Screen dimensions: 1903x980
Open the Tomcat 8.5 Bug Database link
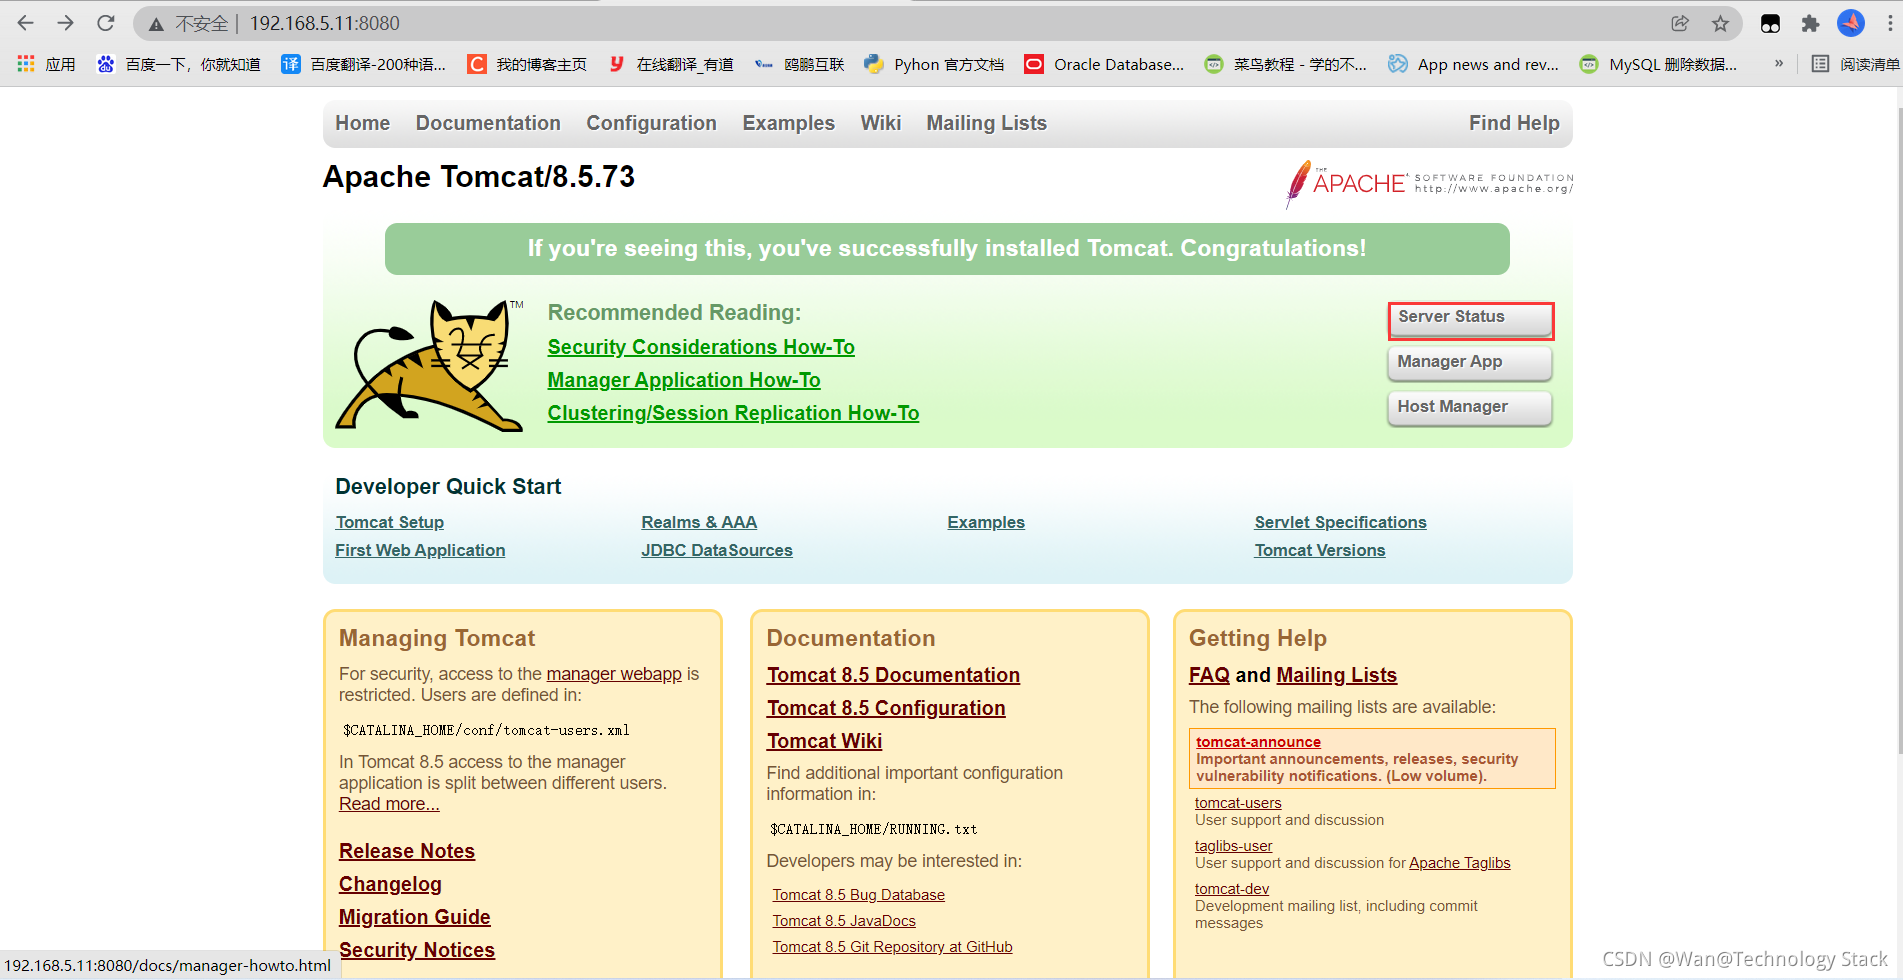(858, 895)
